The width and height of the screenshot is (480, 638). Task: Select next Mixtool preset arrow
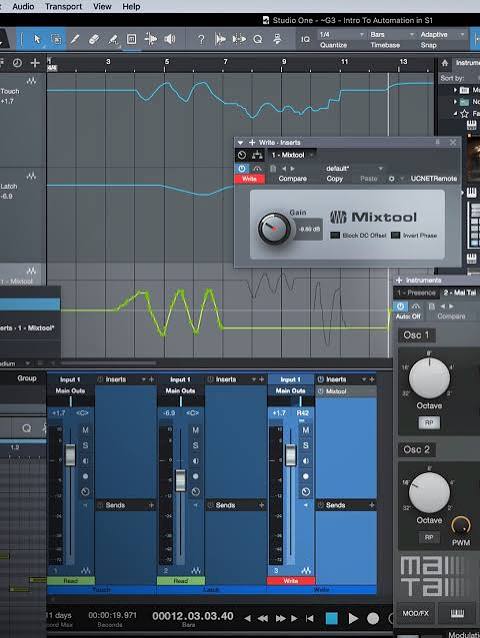[292, 168]
